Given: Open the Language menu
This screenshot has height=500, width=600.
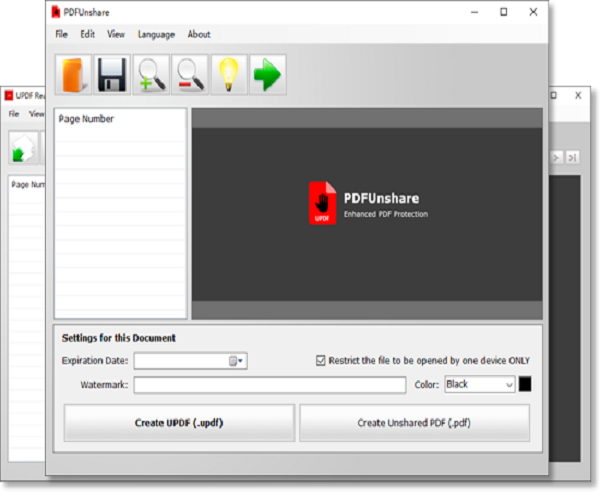Looking at the screenshot, I should coord(156,34).
